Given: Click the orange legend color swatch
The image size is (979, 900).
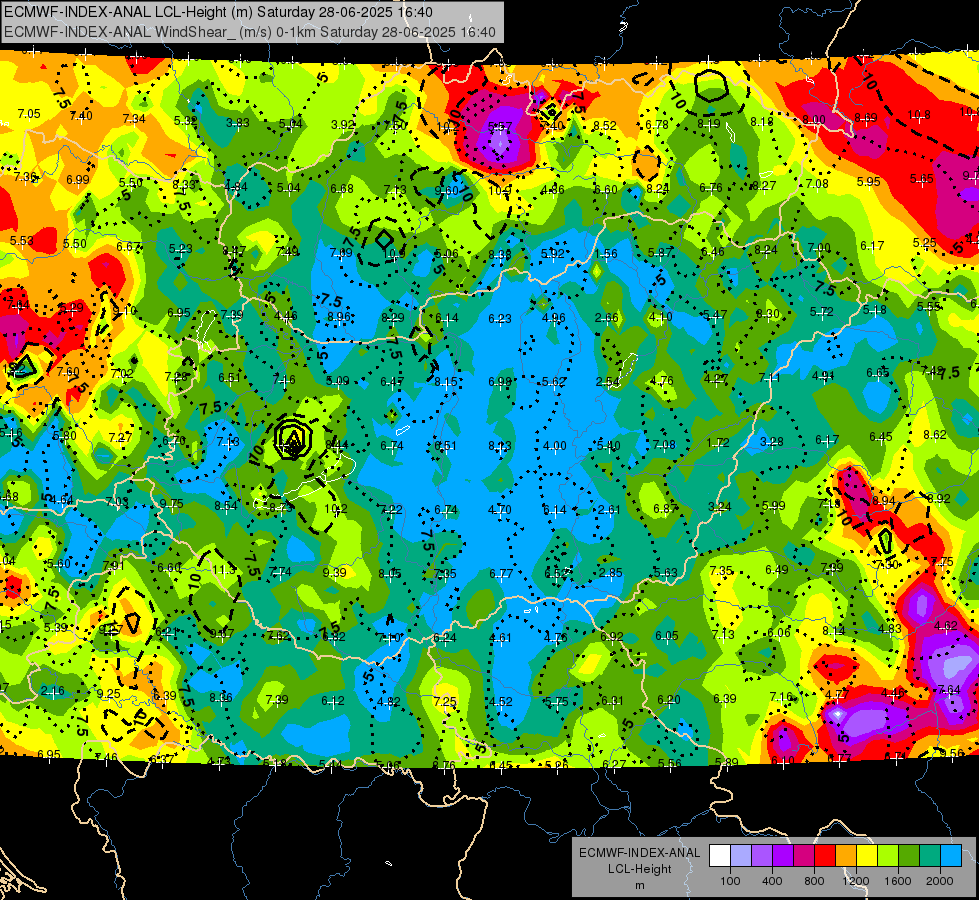Looking at the screenshot, I should [x=846, y=856].
